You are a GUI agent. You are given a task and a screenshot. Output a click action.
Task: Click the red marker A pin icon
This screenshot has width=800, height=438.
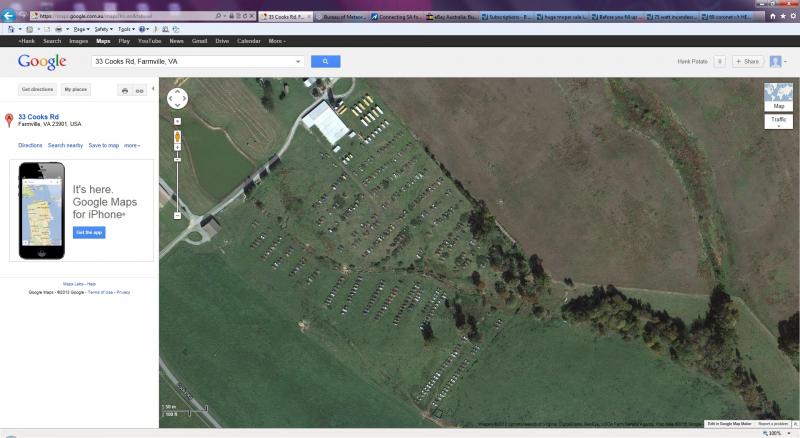[9, 120]
